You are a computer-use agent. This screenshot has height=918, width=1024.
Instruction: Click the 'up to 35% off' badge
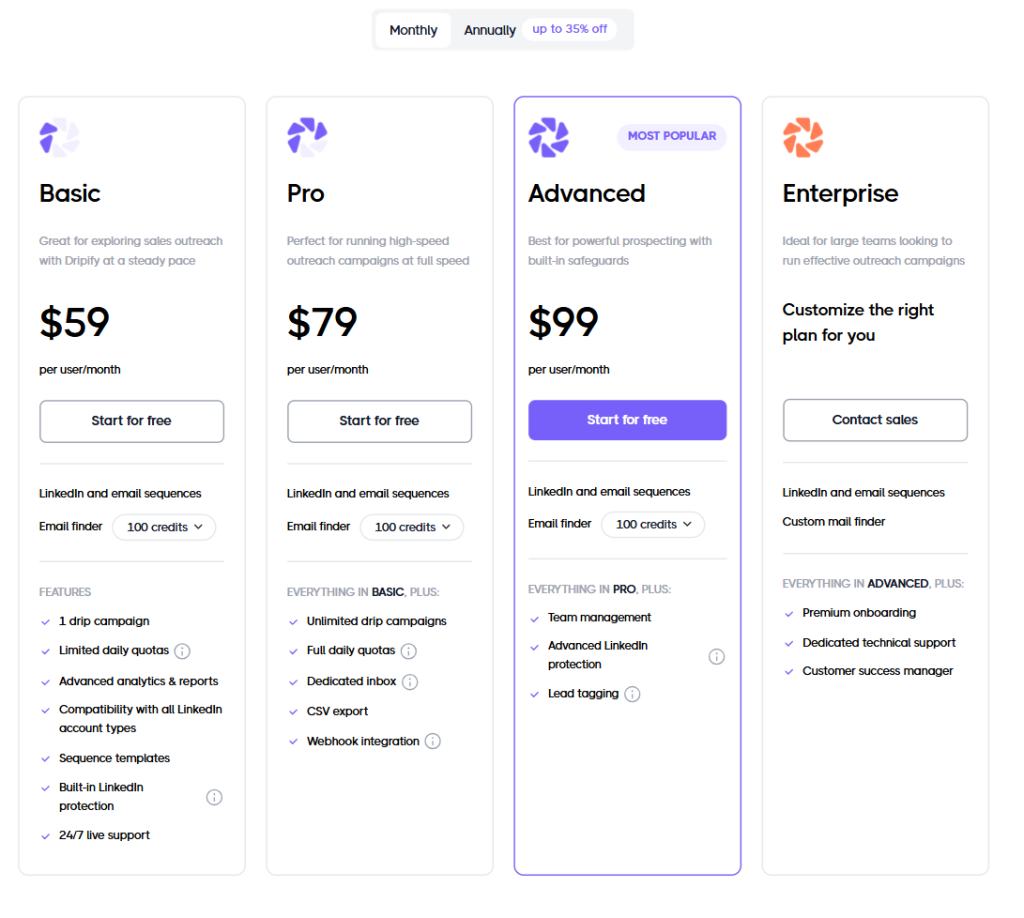570,29
